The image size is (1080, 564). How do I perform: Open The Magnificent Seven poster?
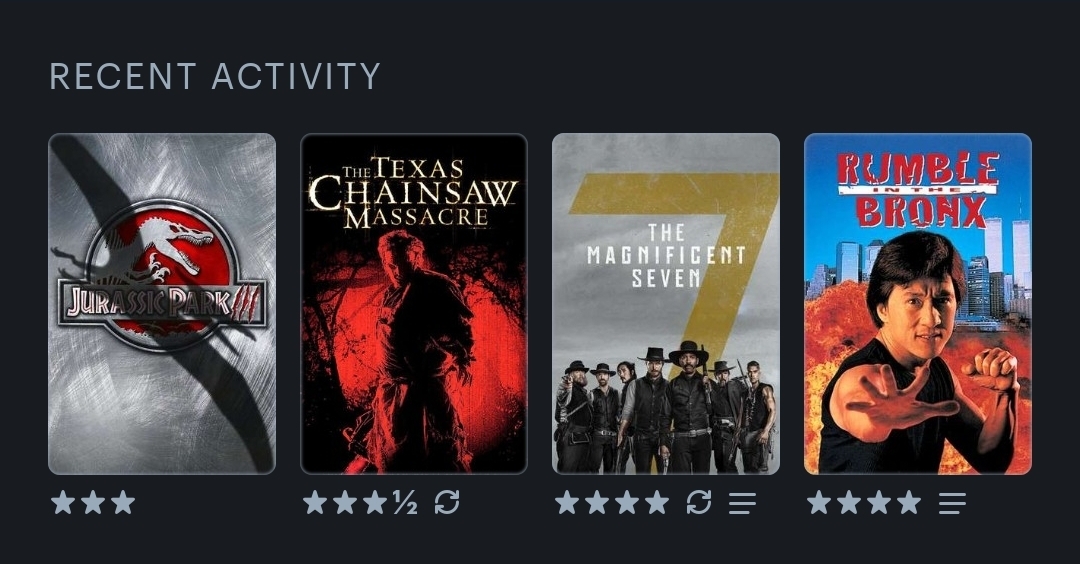pyautogui.click(x=666, y=304)
